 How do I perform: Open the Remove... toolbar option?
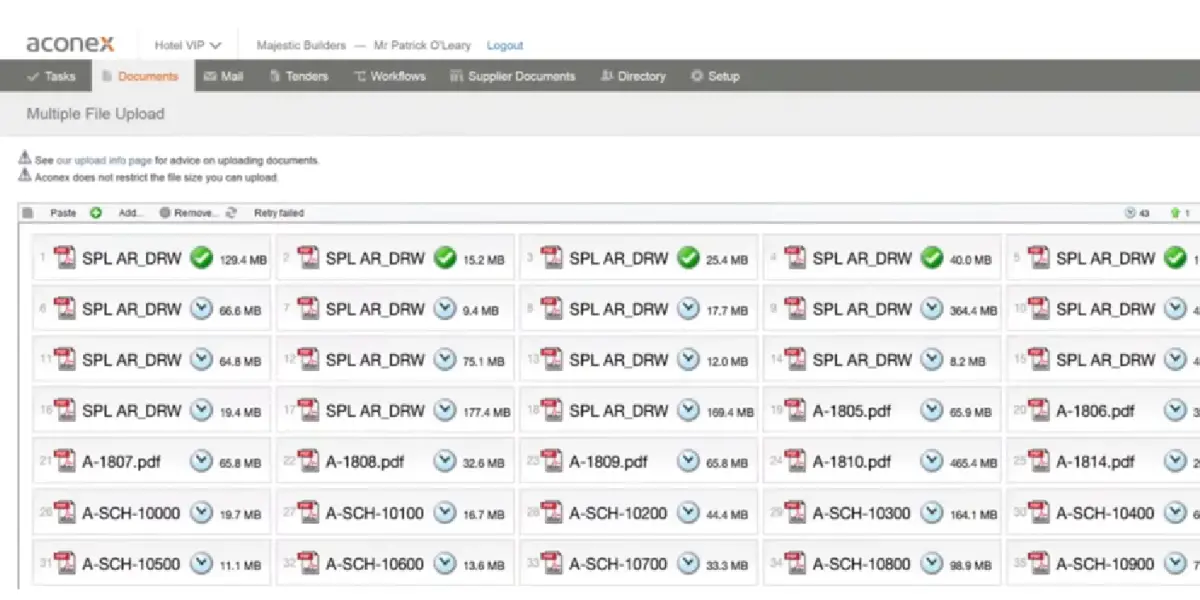click(x=190, y=213)
